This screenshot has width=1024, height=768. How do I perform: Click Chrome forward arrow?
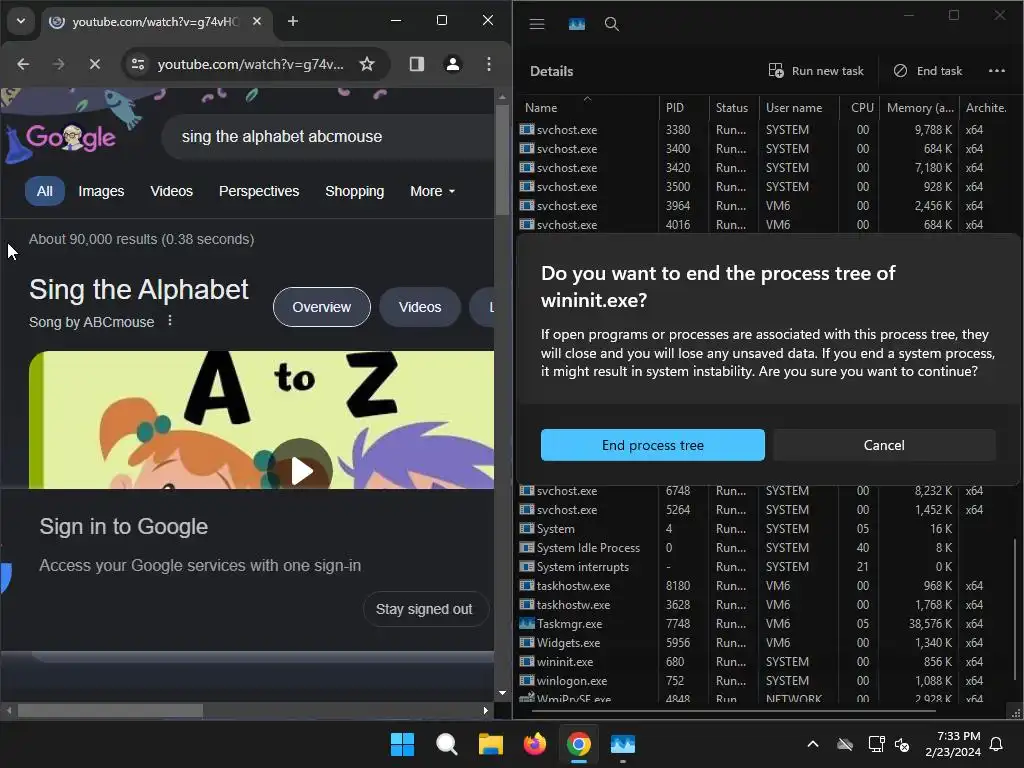point(59,64)
